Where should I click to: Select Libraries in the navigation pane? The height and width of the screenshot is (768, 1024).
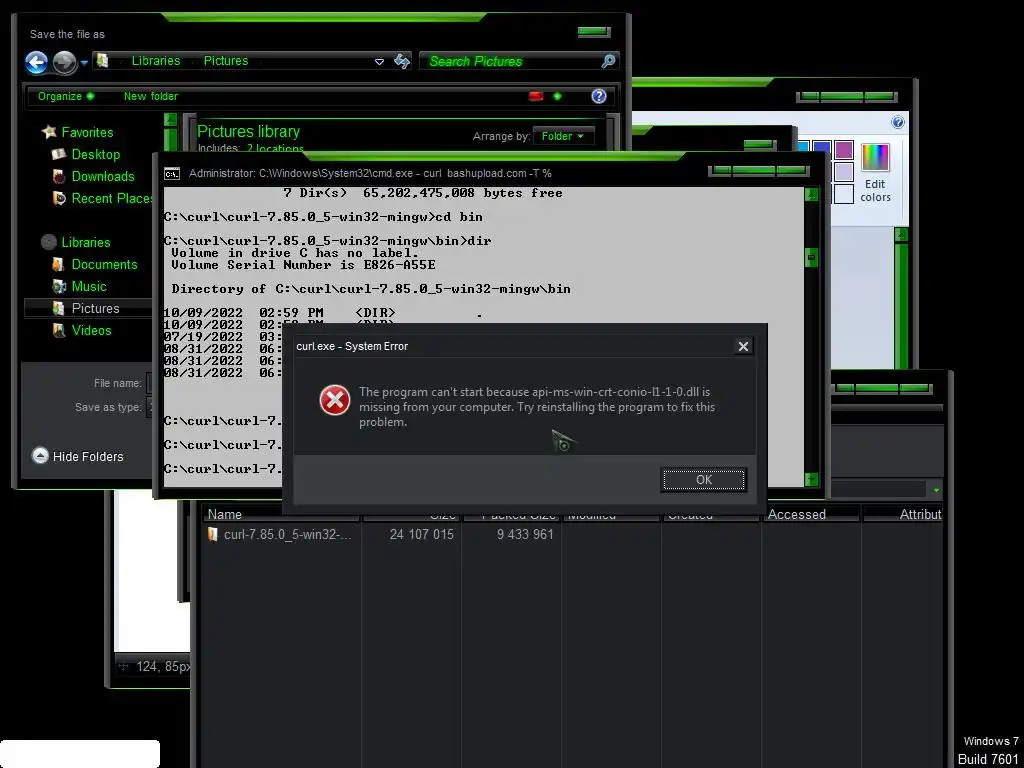click(x=86, y=242)
